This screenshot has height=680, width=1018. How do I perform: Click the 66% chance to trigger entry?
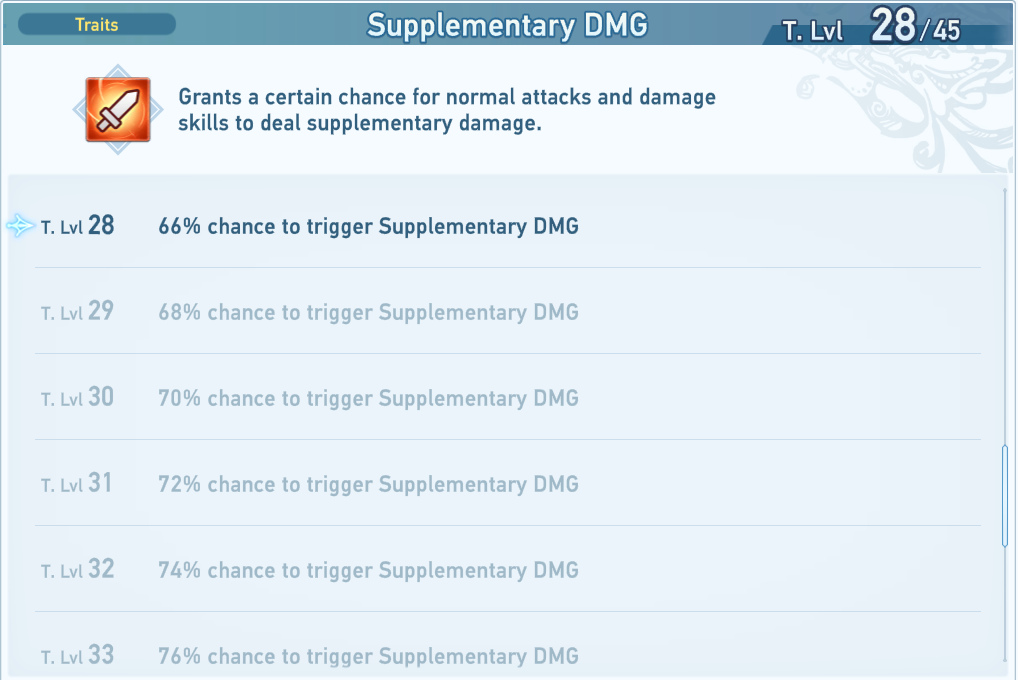tap(368, 226)
